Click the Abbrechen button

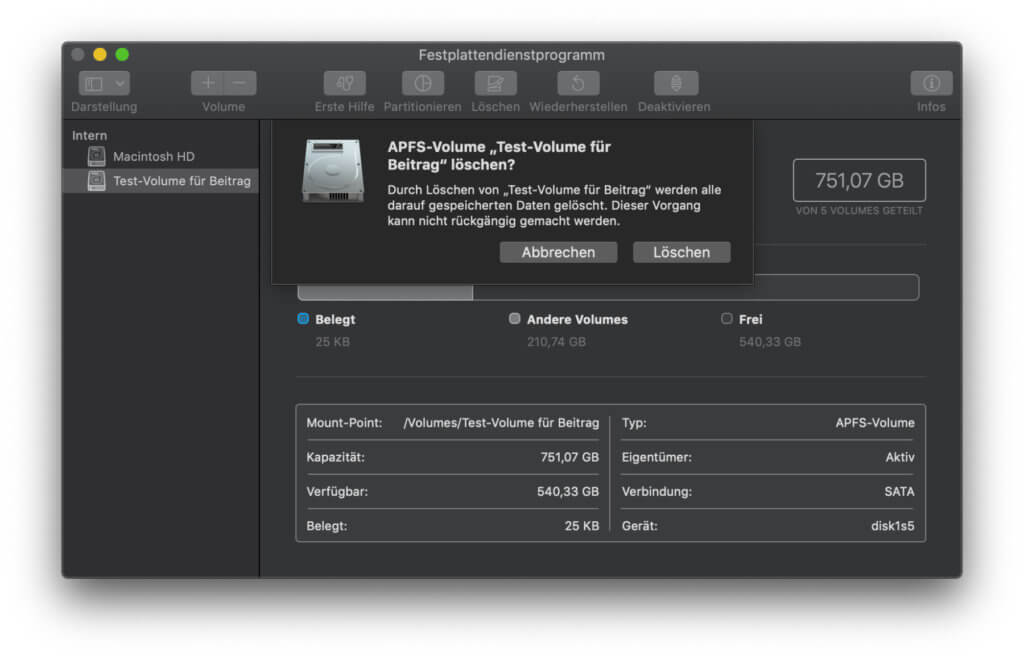click(558, 253)
